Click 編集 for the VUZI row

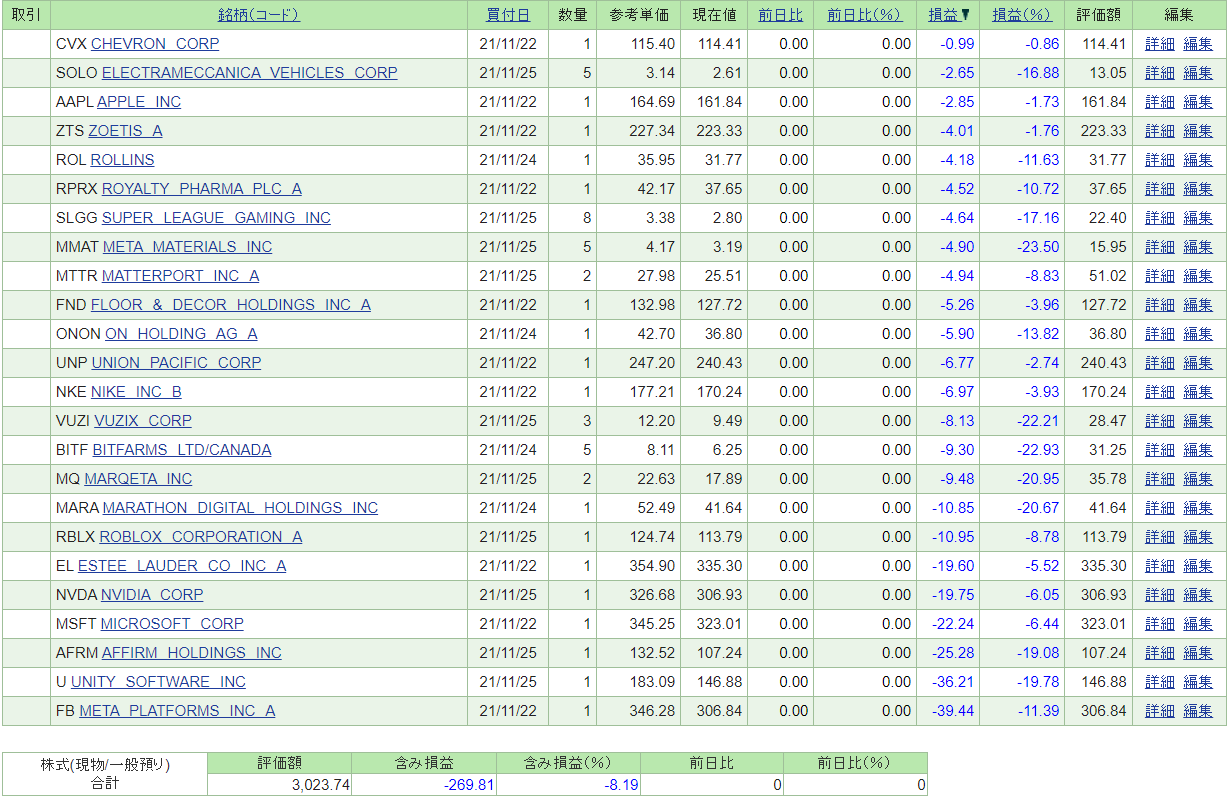[1198, 421]
